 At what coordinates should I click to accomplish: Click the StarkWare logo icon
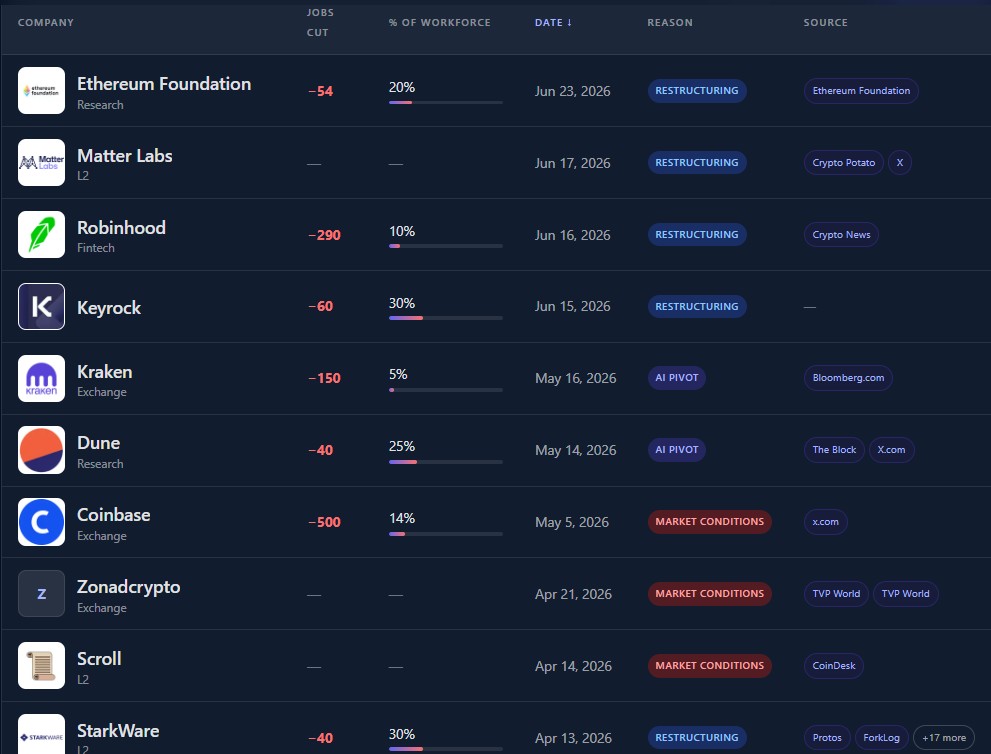[41, 734]
